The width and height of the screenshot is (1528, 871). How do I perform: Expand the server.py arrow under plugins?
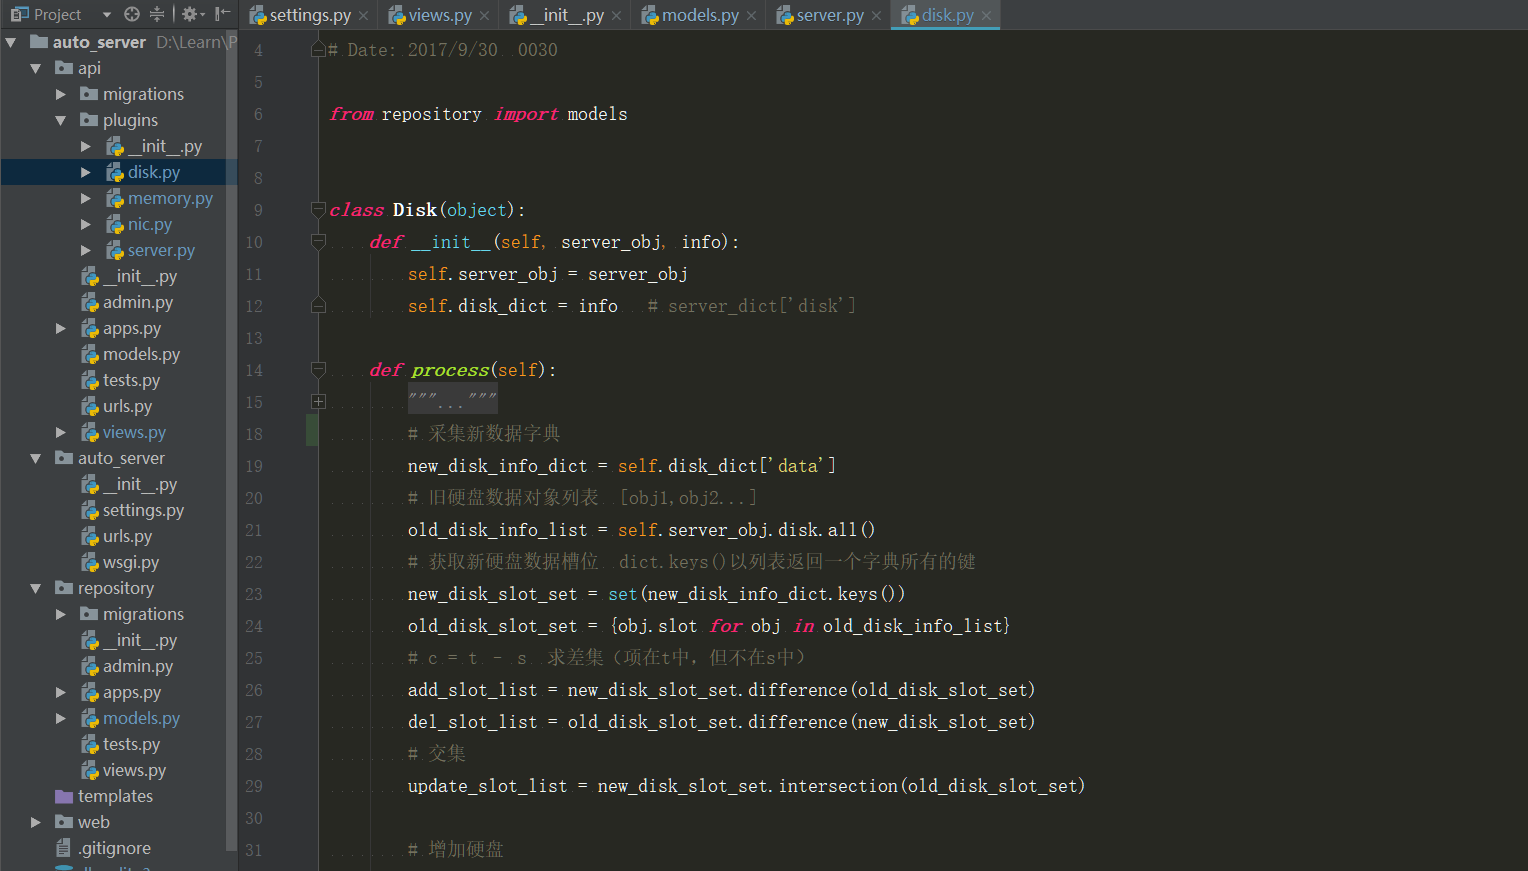(x=86, y=250)
